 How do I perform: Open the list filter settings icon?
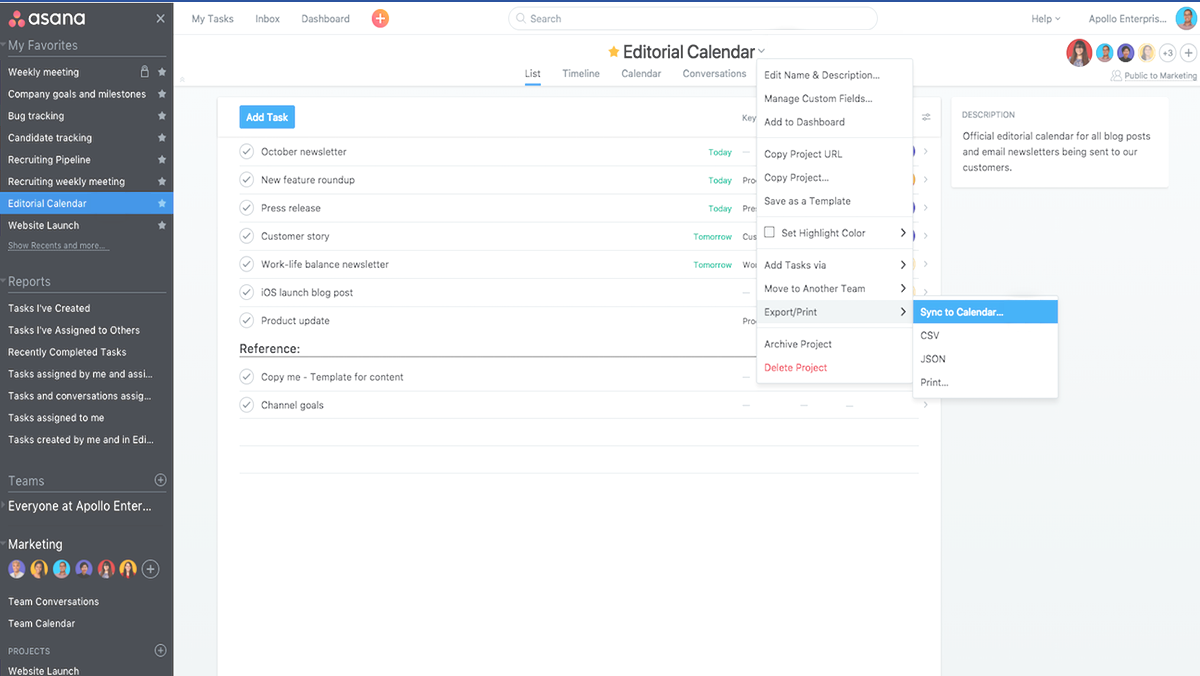pos(926,117)
